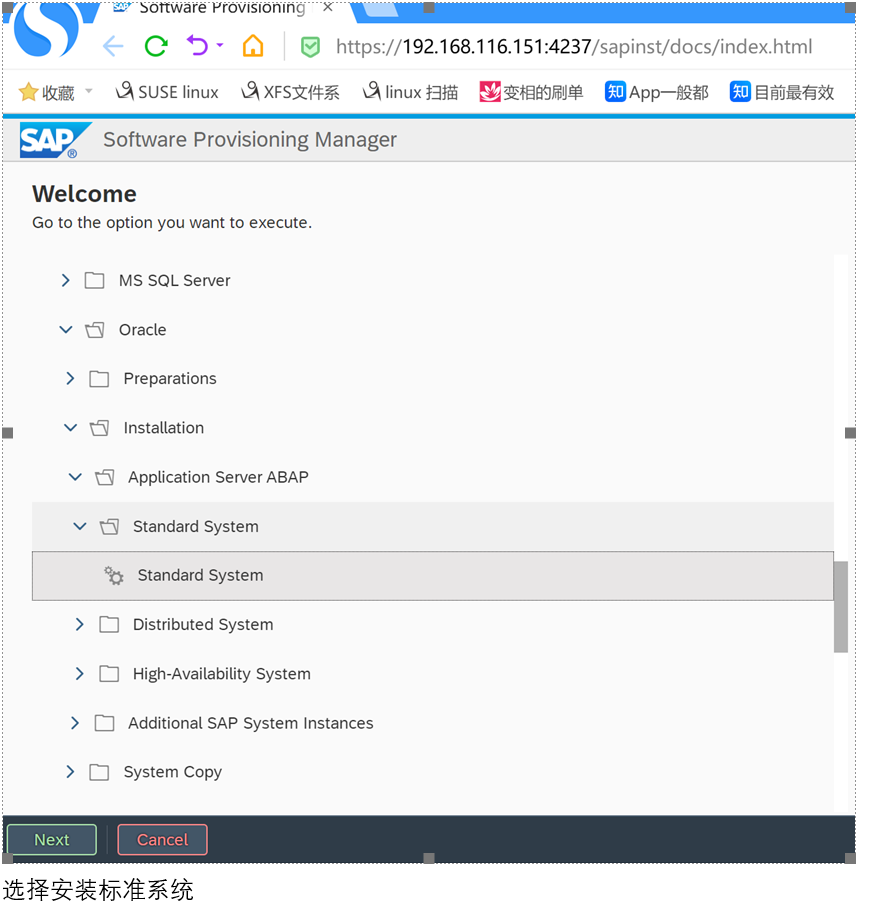Image resolution: width=871 pixels, height=915 pixels.
Task: Click High-Availability System folder icon
Action: (109, 674)
